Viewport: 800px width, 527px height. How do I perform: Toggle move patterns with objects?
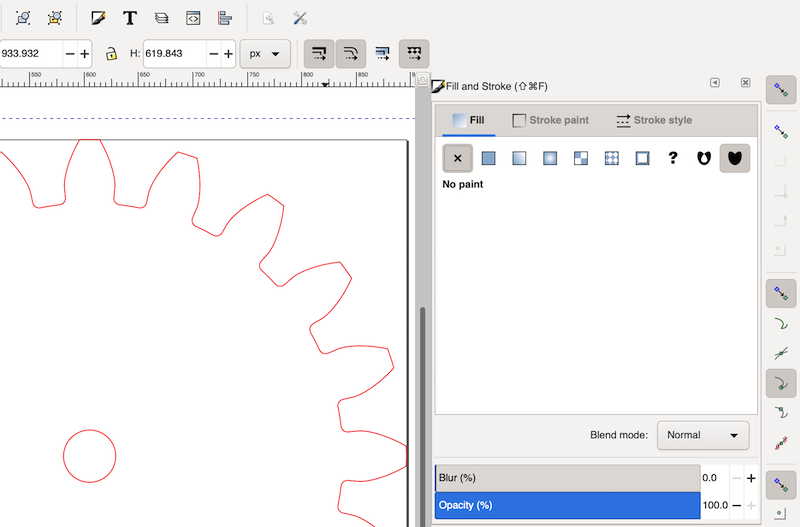point(414,54)
